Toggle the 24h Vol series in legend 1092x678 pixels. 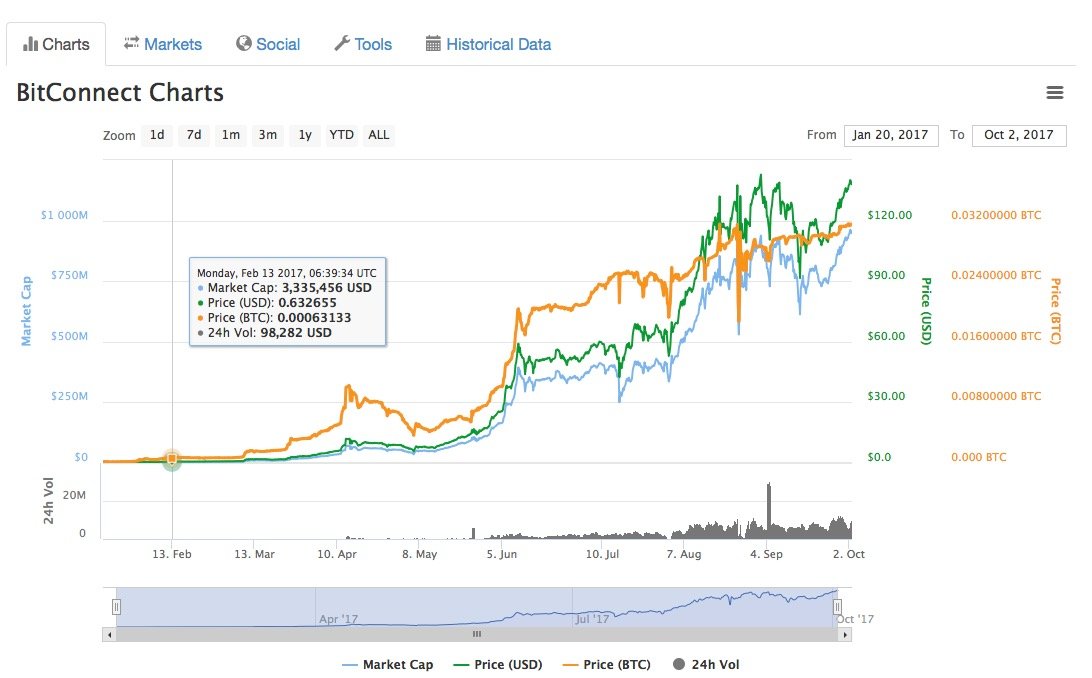(705, 665)
